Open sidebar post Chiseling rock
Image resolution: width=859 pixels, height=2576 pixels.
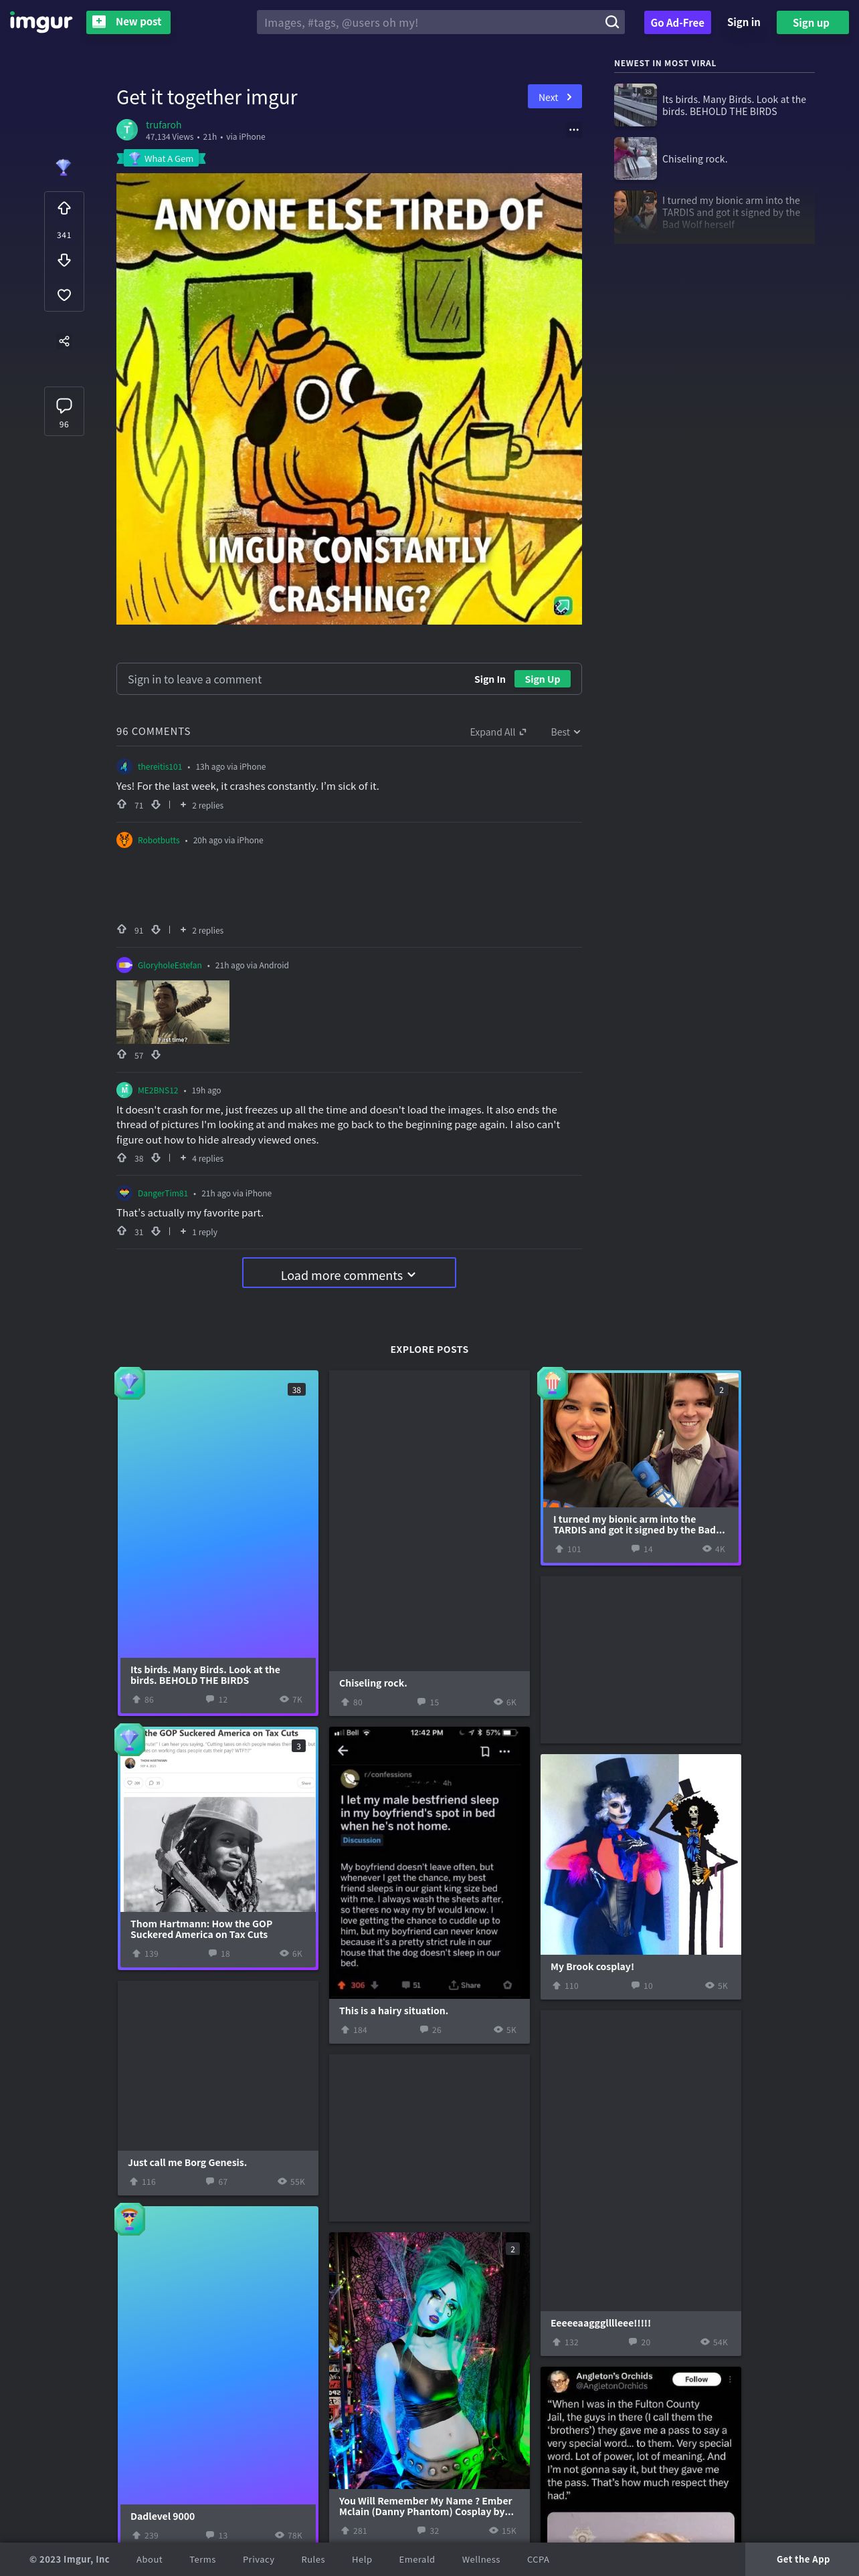click(x=714, y=159)
